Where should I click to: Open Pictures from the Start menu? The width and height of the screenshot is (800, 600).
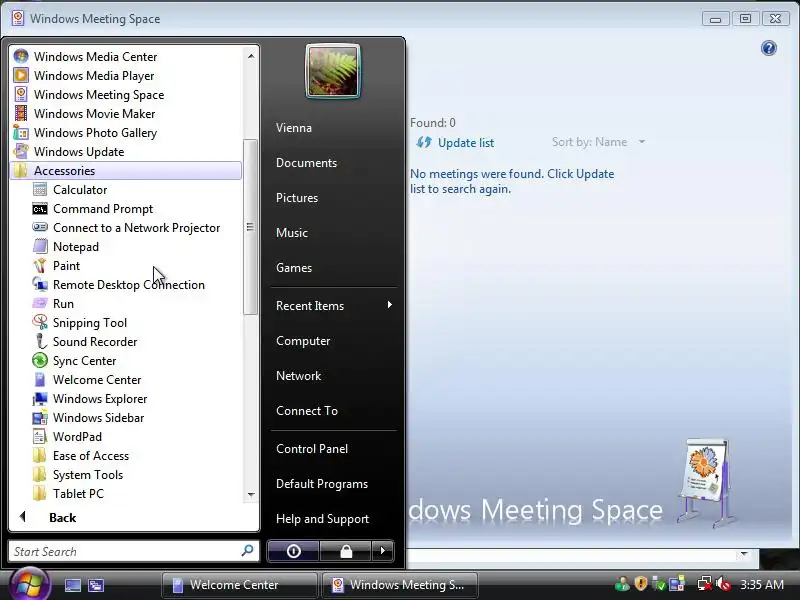tap(296, 198)
